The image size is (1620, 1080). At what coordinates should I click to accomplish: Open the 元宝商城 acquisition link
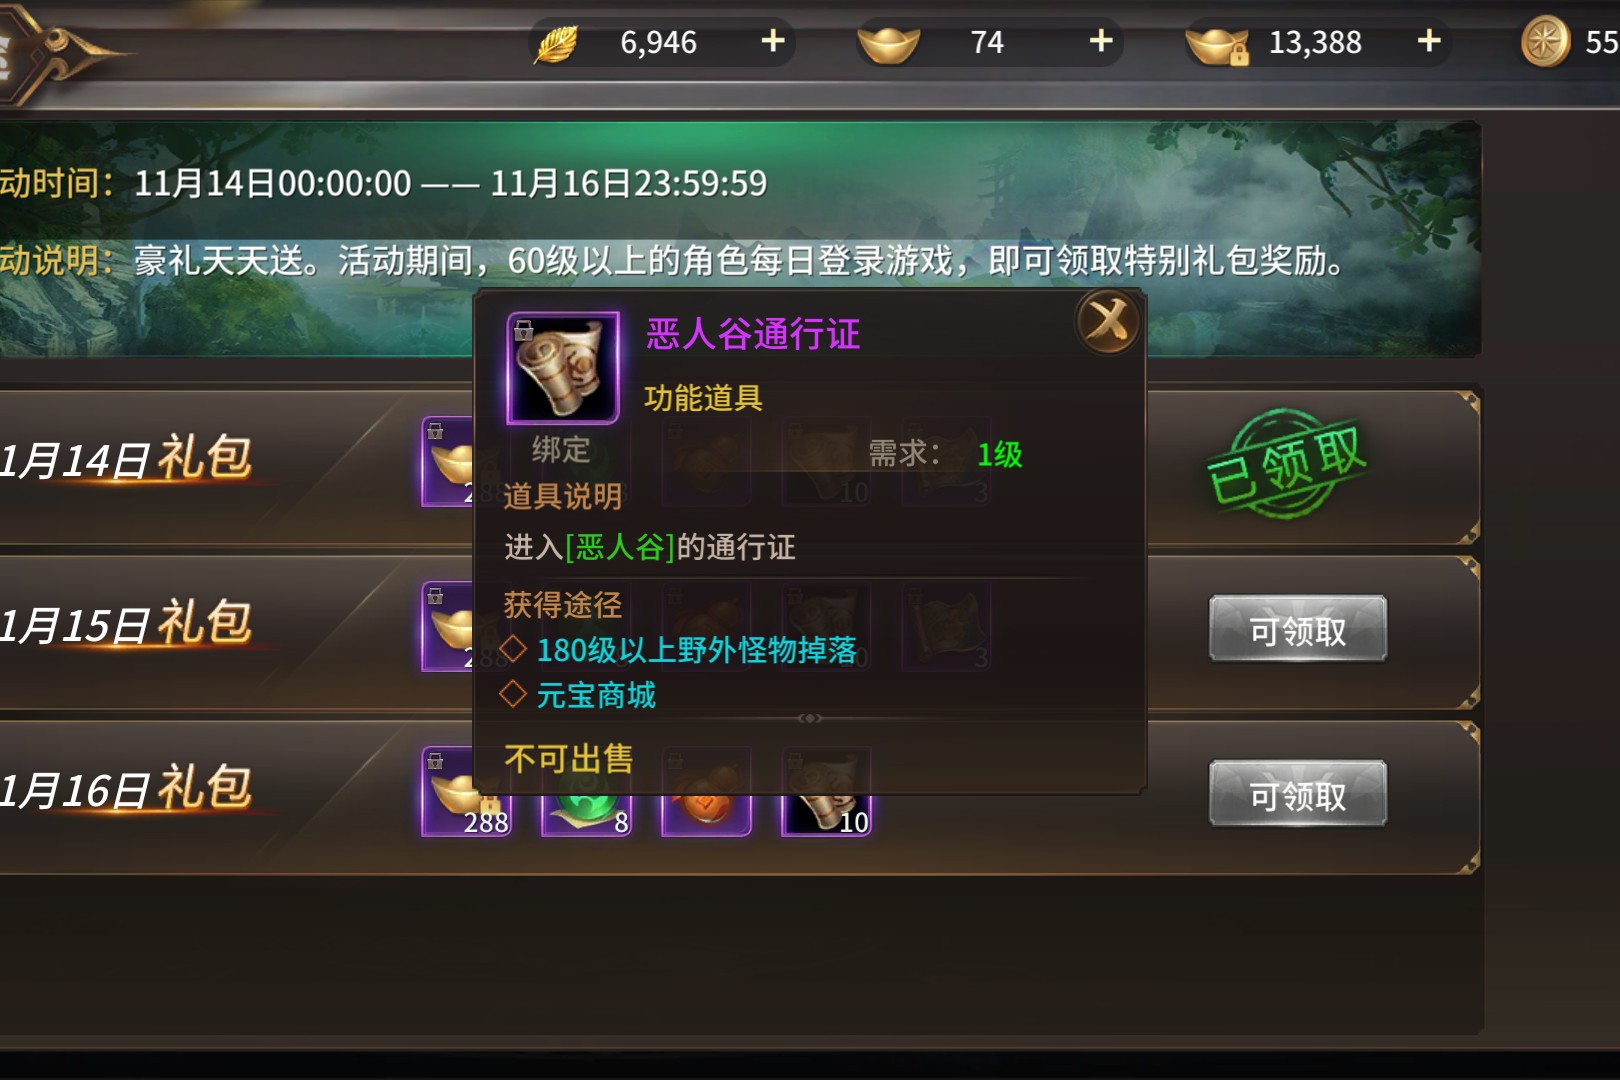pos(596,695)
